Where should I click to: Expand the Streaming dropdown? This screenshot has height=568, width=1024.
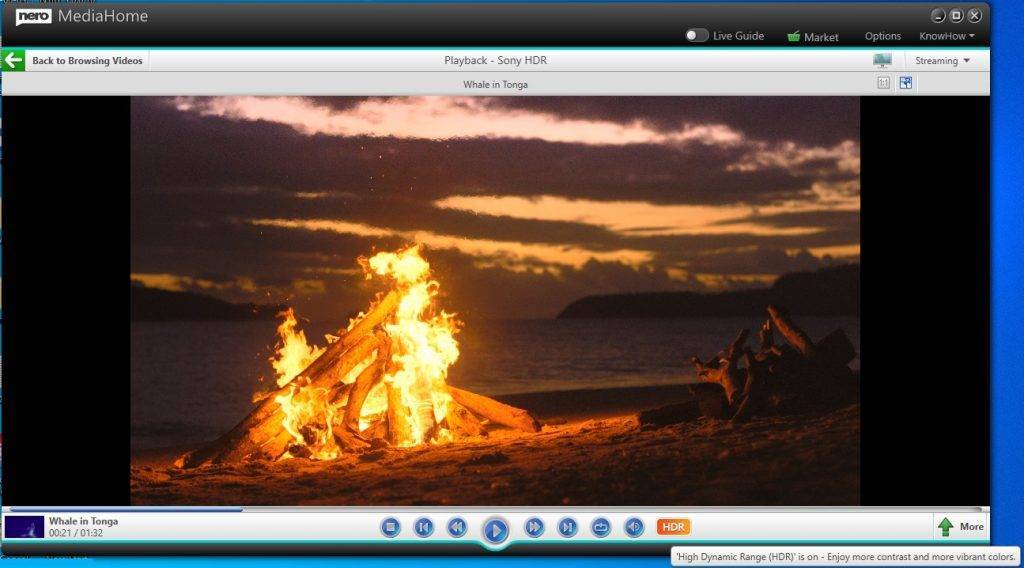[x=942, y=61]
